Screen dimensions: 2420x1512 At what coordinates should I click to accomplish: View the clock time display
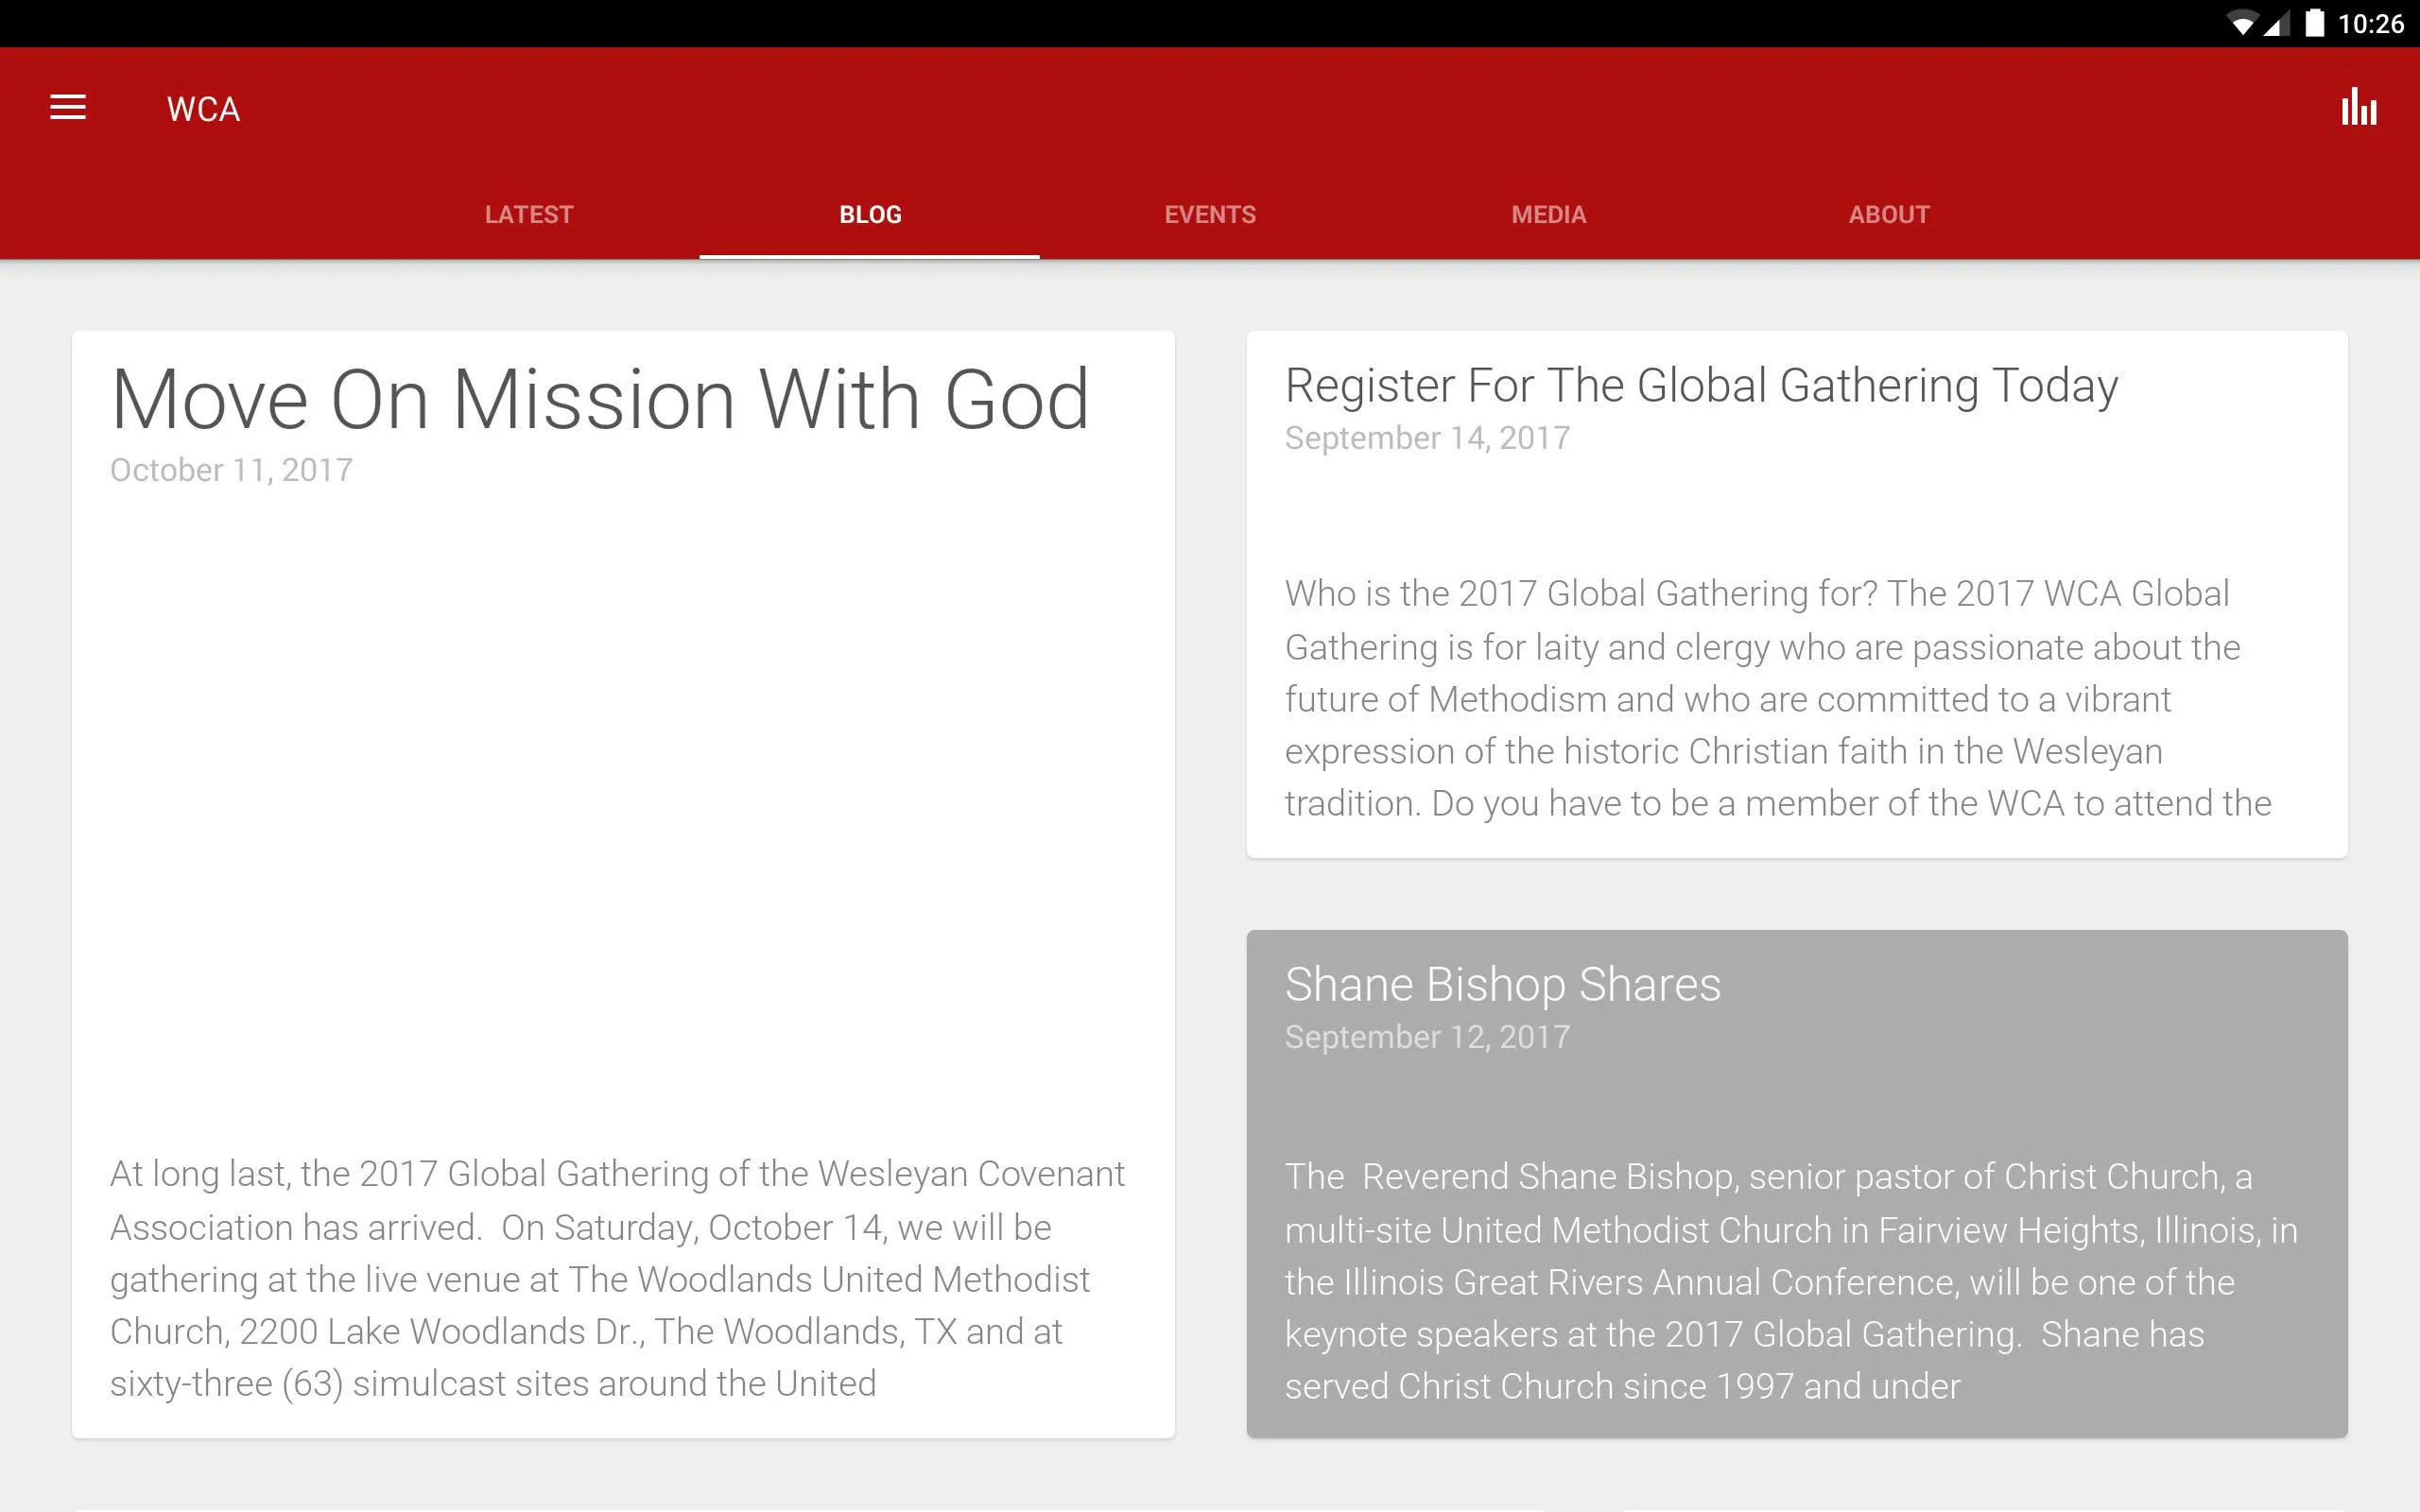2371,23
